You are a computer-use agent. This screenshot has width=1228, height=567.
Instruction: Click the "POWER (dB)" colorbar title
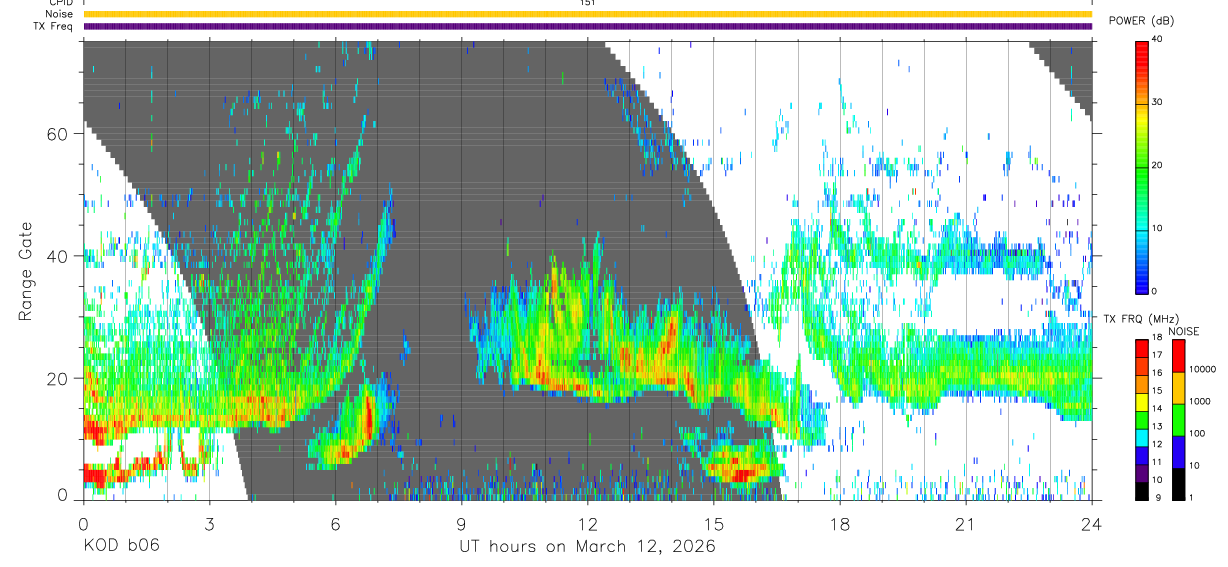(1142, 21)
